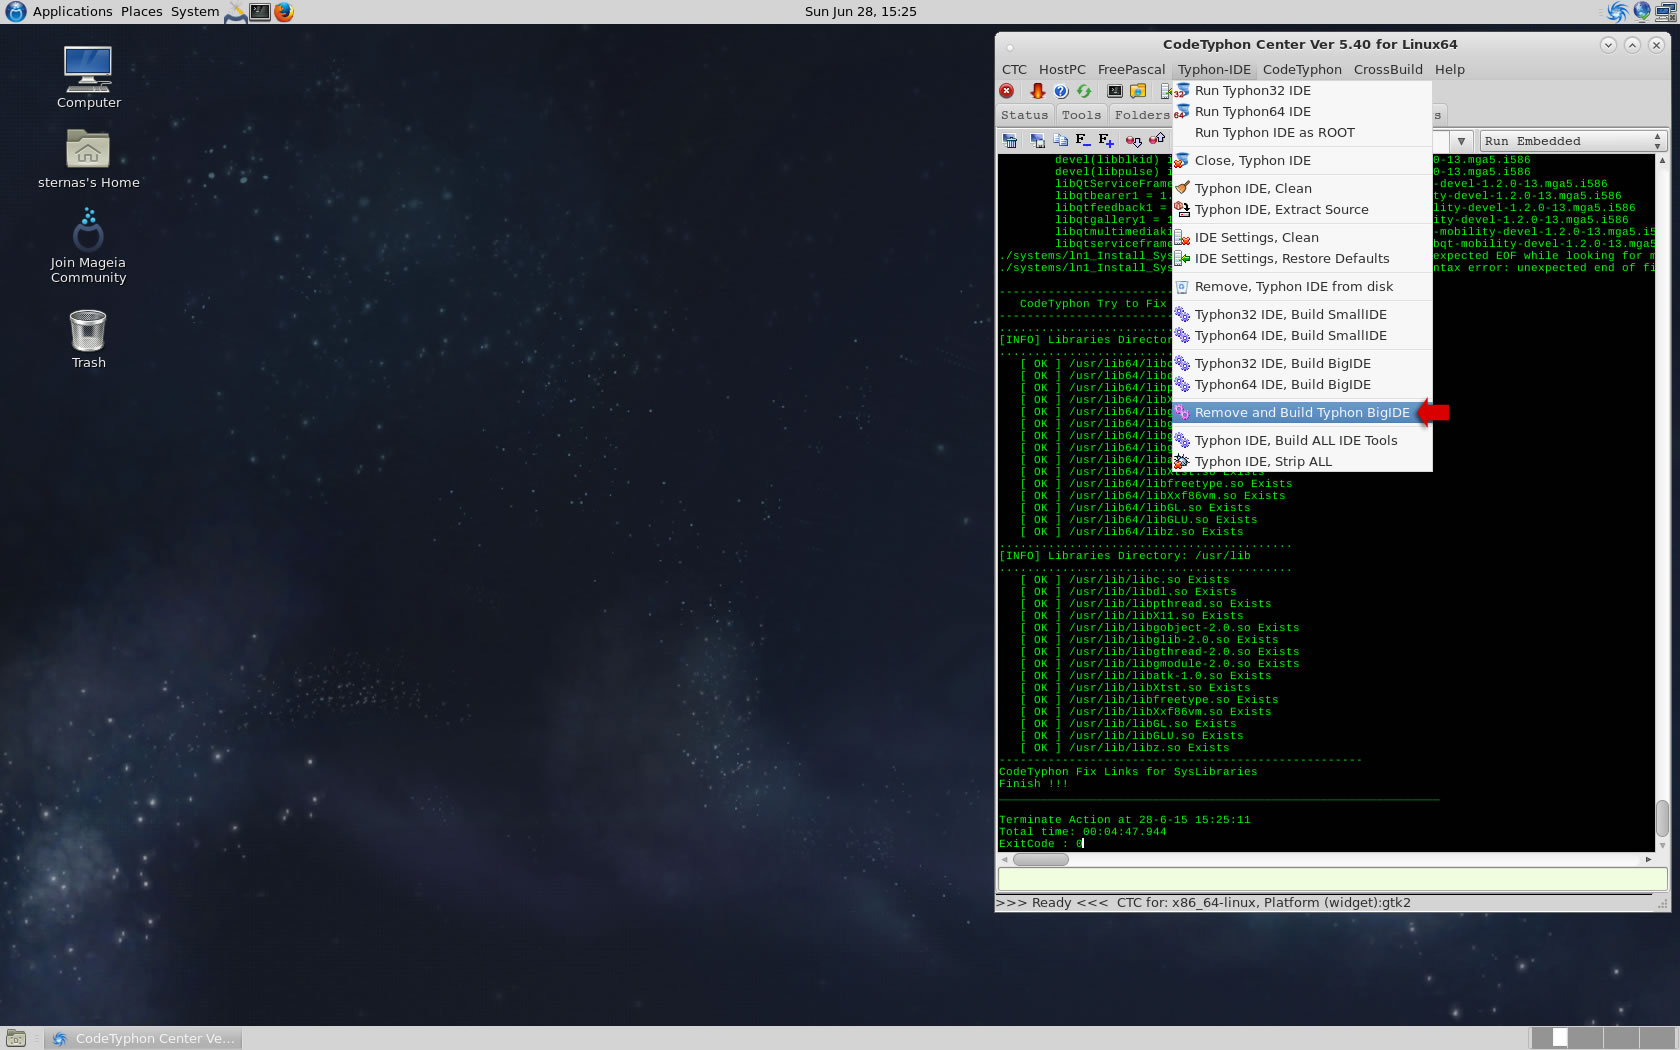Click the network globe tray icon
The width and height of the screenshot is (1680, 1050).
[1641, 12]
